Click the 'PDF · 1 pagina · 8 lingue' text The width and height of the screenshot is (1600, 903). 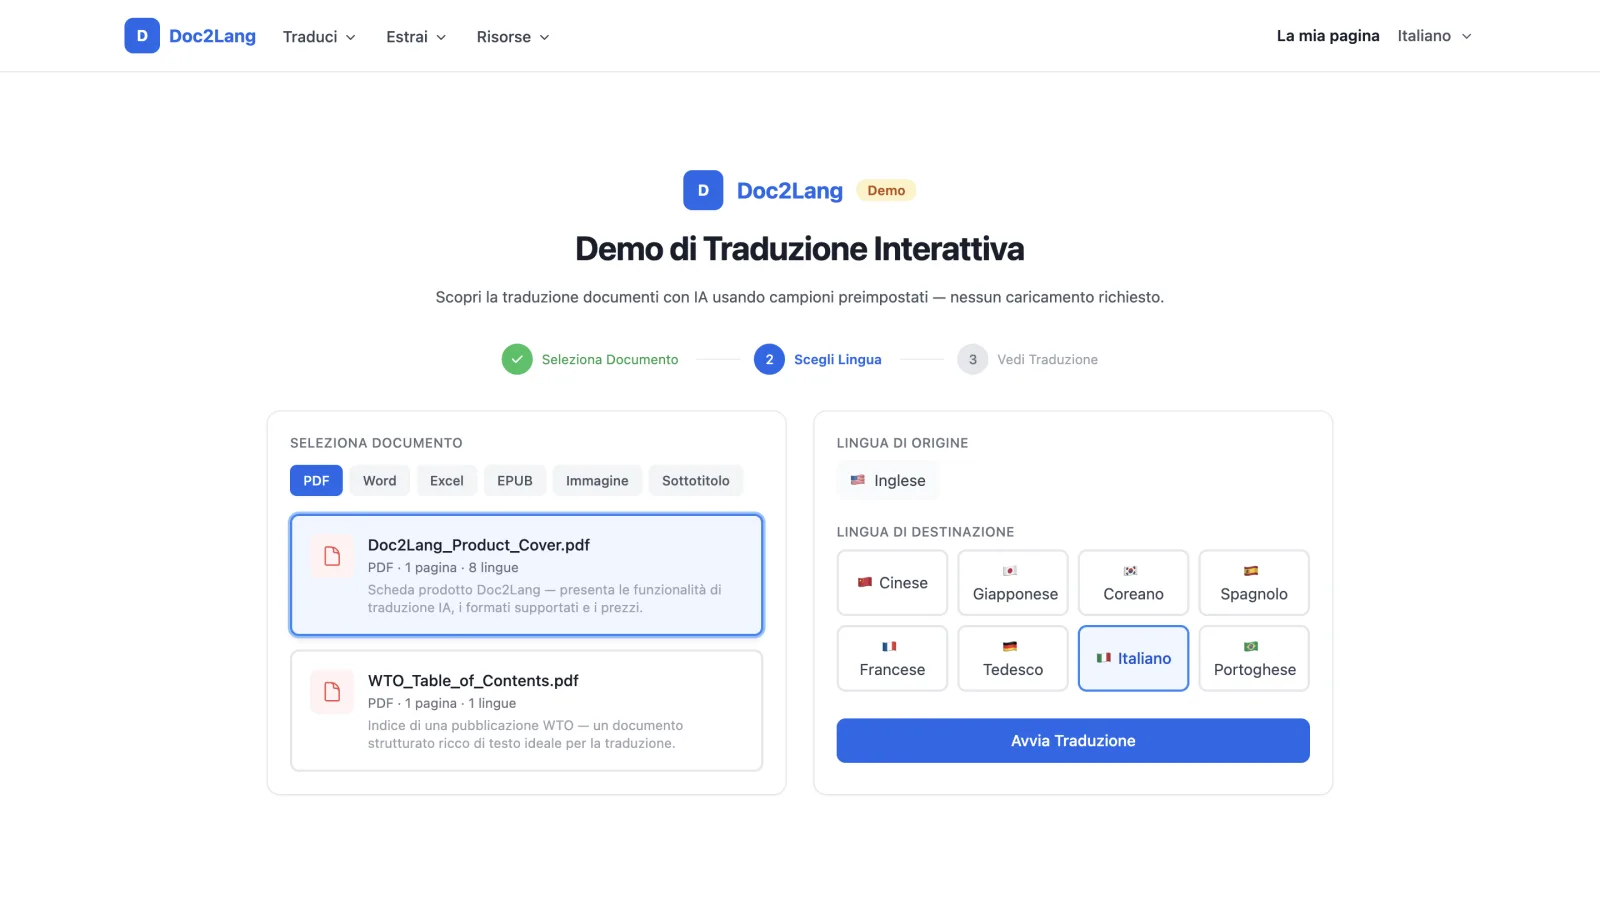[443, 568]
